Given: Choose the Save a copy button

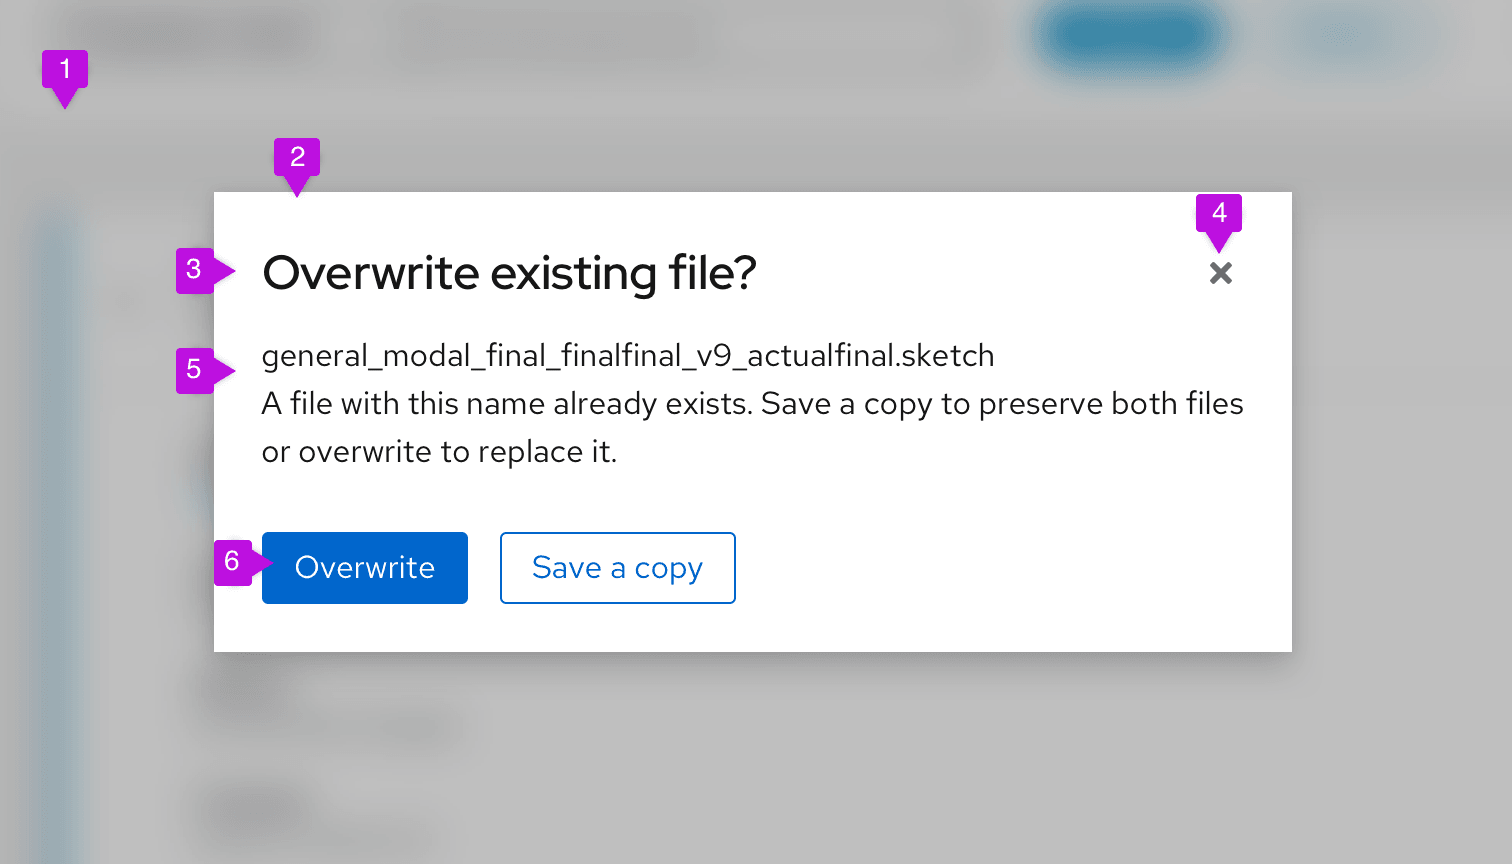Looking at the screenshot, I should [617, 568].
